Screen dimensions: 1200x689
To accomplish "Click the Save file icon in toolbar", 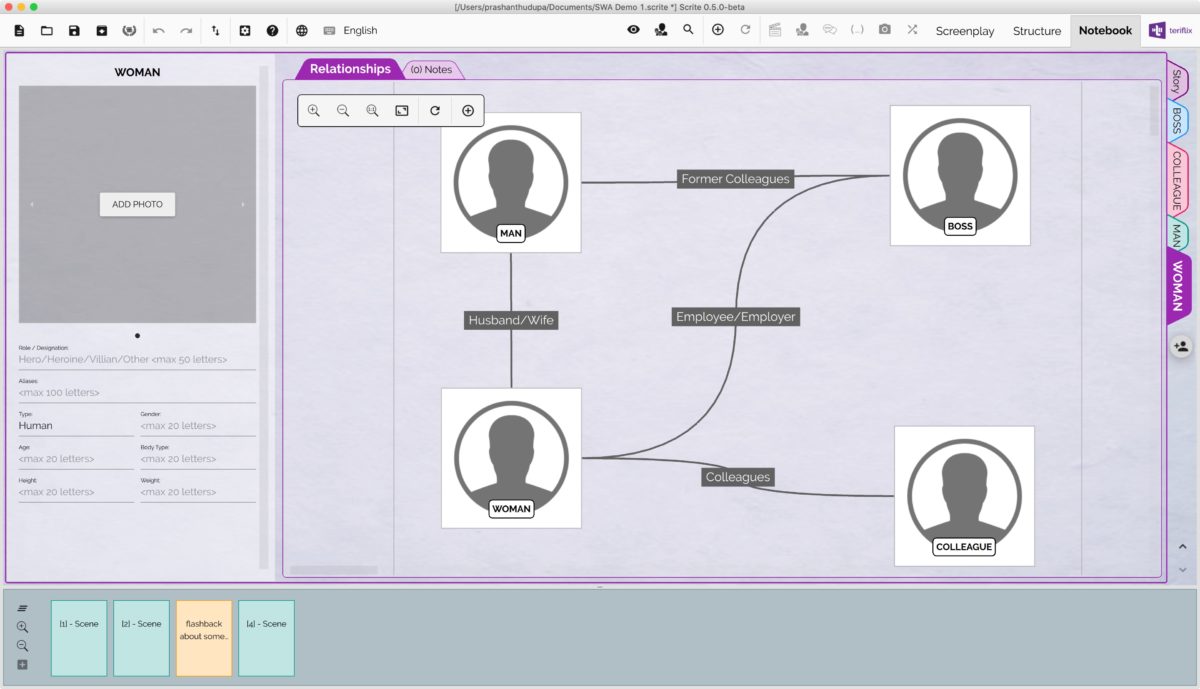I will pyautogui.click(x=74, y=31).
